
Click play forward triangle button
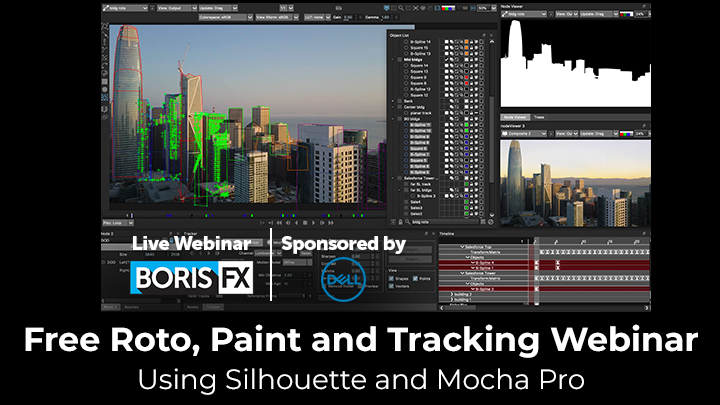tap(313, 223)
